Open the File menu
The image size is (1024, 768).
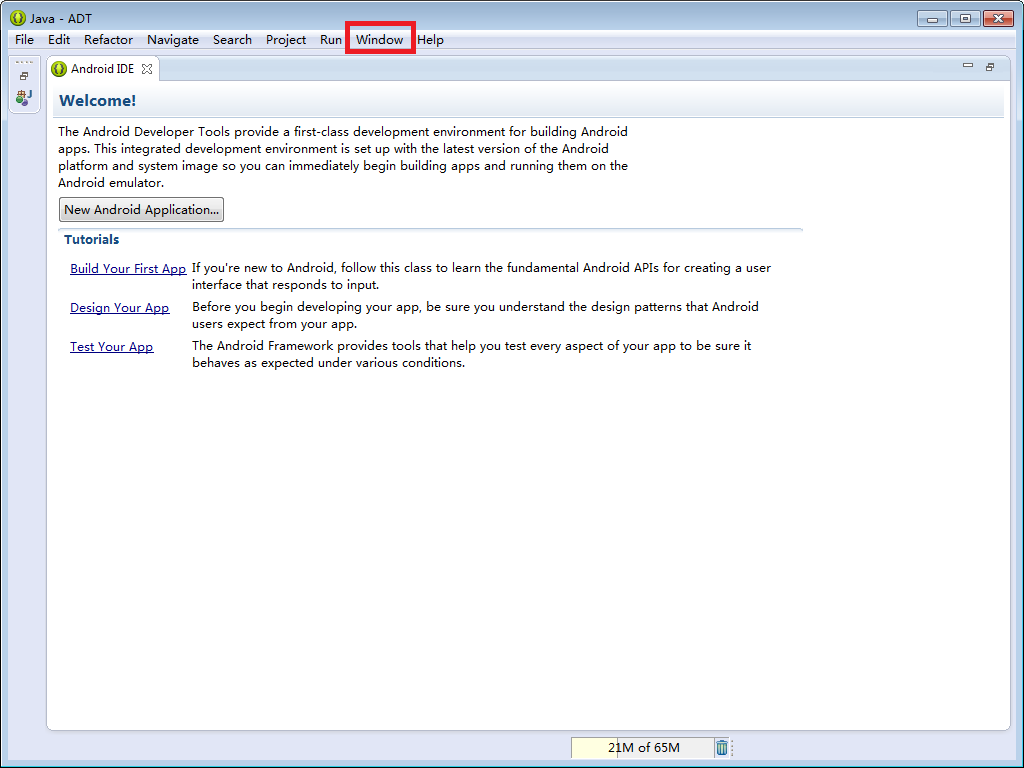(24, 40)
